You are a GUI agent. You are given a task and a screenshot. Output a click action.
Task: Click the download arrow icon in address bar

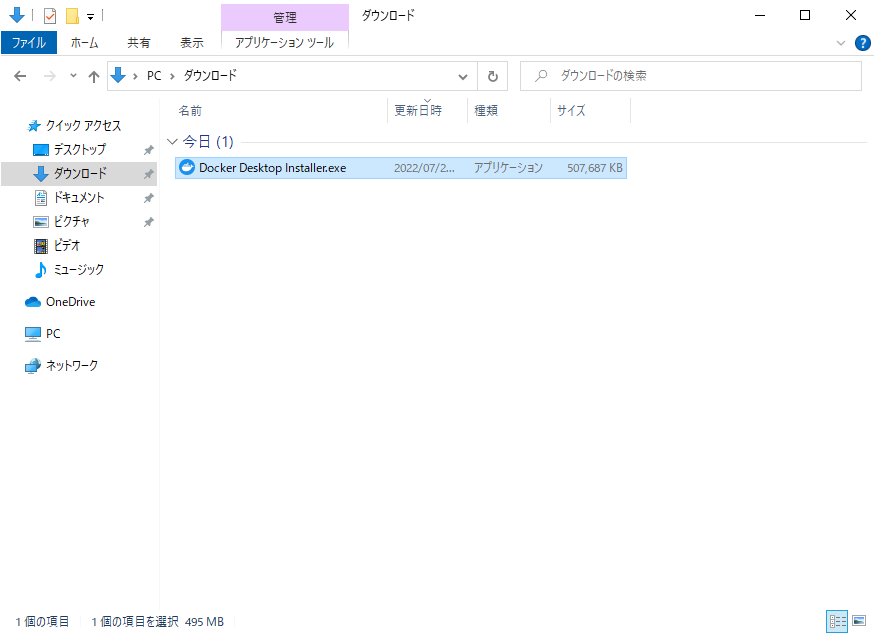[118, 75]
